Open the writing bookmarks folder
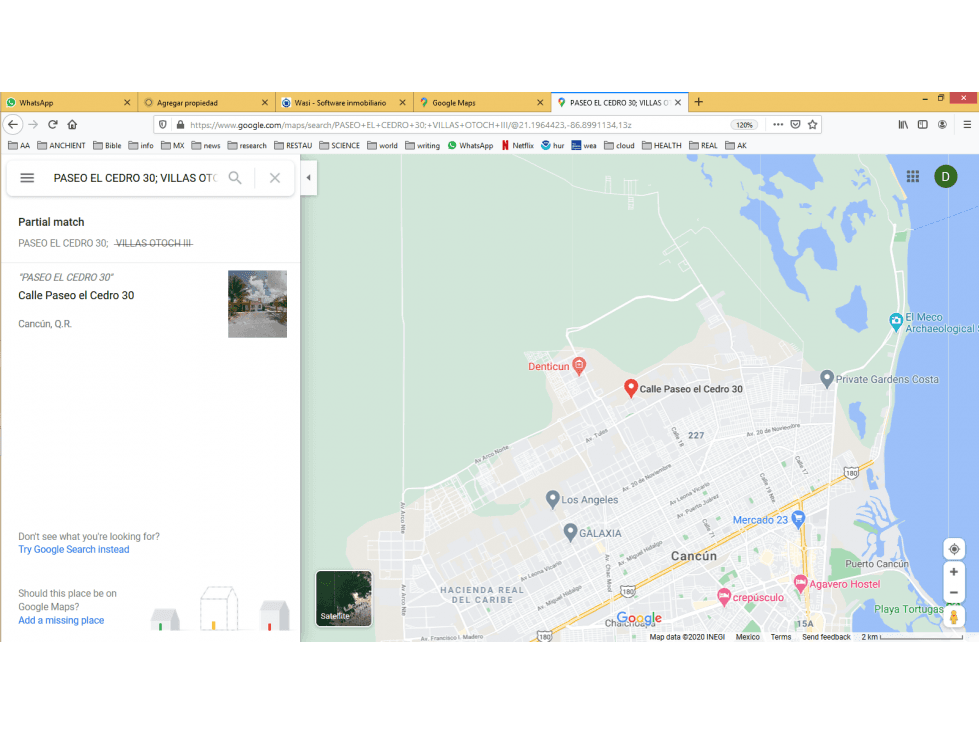Image resolution: width=979 pixels, height=734 pixels. pyautogui.click(x=423, y=145)
